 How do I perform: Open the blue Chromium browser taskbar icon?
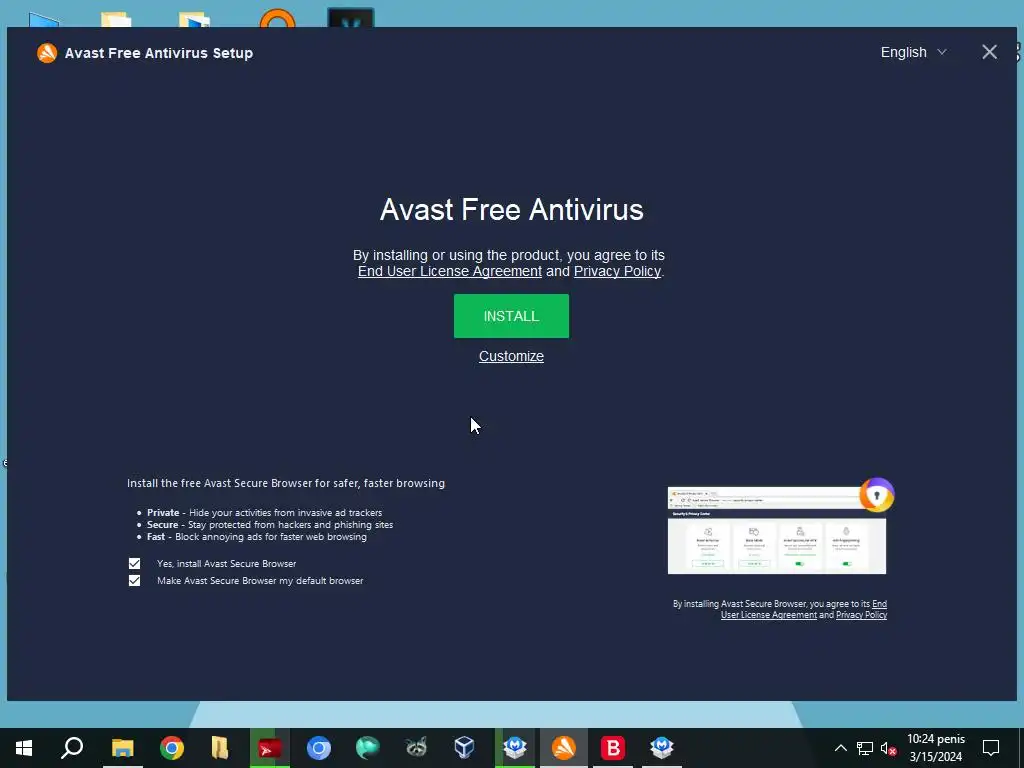[x=319, y=748]
